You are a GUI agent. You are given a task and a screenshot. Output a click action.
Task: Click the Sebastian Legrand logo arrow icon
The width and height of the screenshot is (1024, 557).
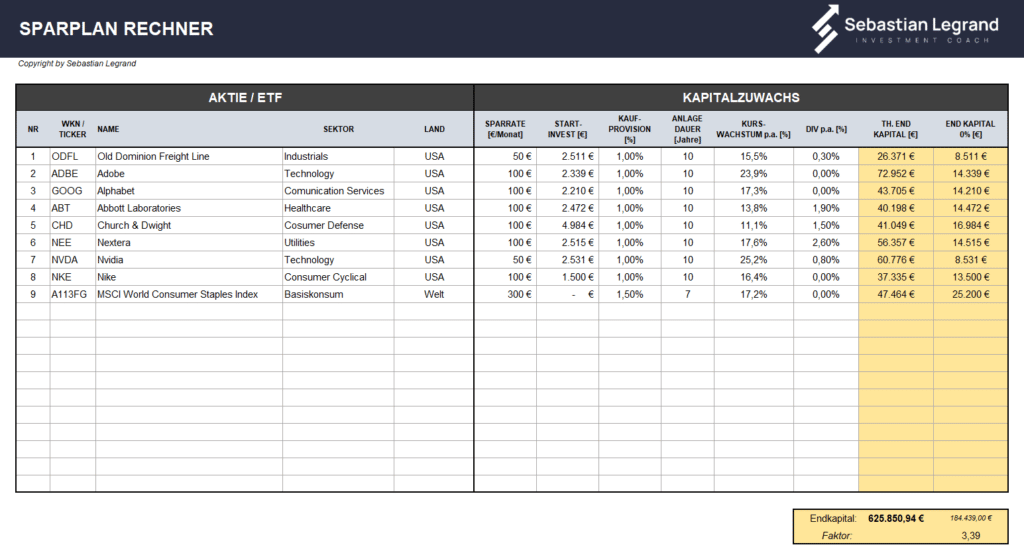[x=825, y=29]
